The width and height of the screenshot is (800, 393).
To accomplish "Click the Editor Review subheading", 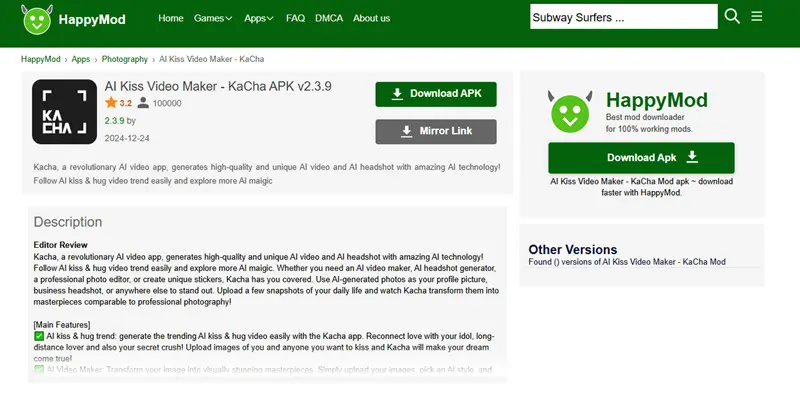I will click(61, 245).
